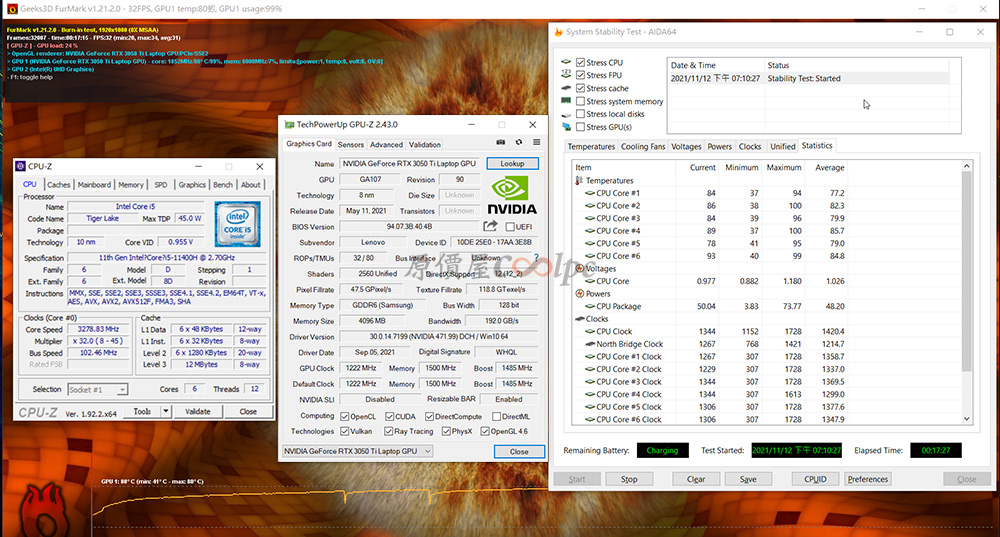This screenshot has width=1000, height=537.
Task: Open the GPU-Z hamburger menu
Action: (536, 142)
